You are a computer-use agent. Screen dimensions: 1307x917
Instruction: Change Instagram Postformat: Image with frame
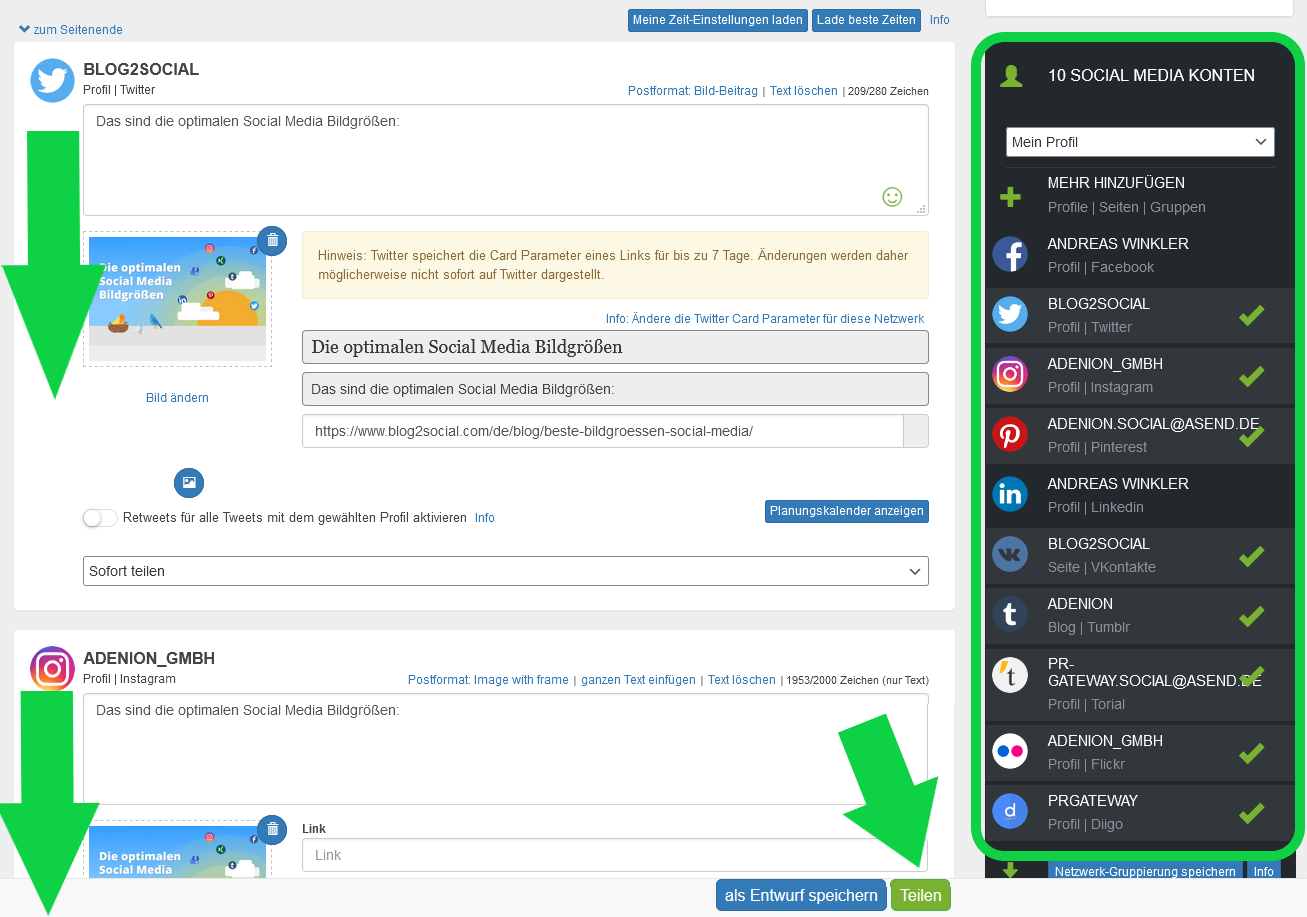[488, 679]
